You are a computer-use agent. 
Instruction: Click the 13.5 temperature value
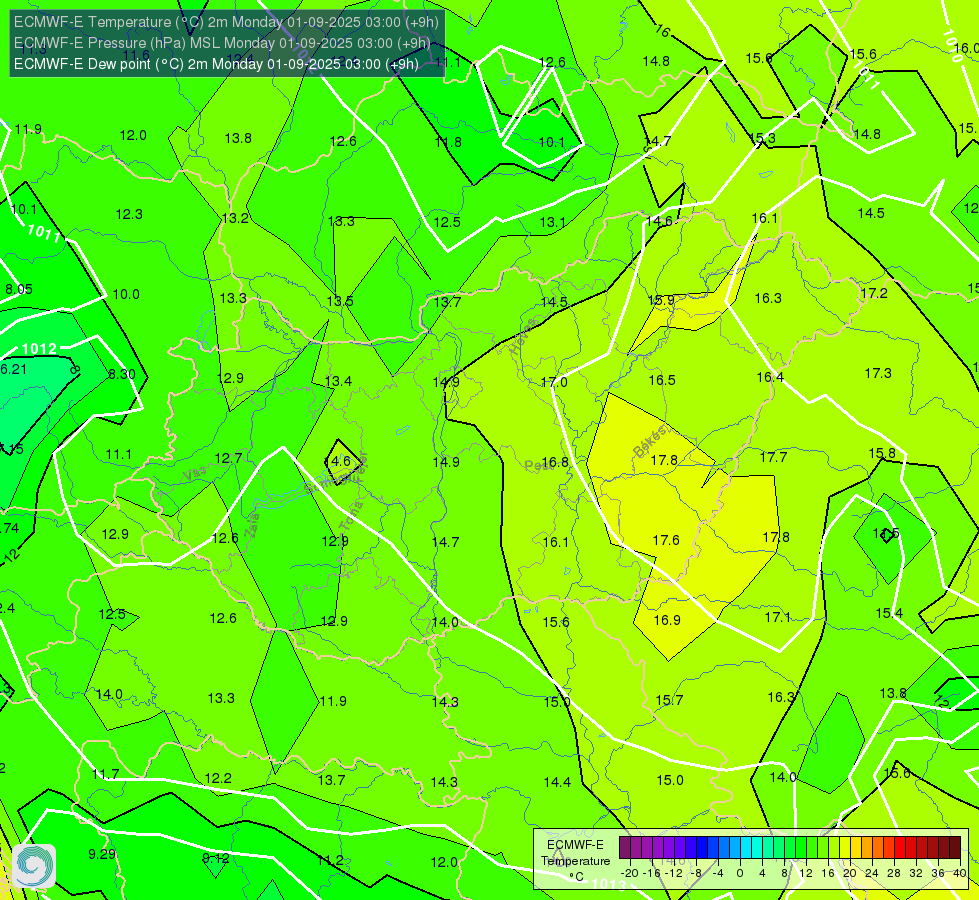pyautogui.click(x=340, y=301)
